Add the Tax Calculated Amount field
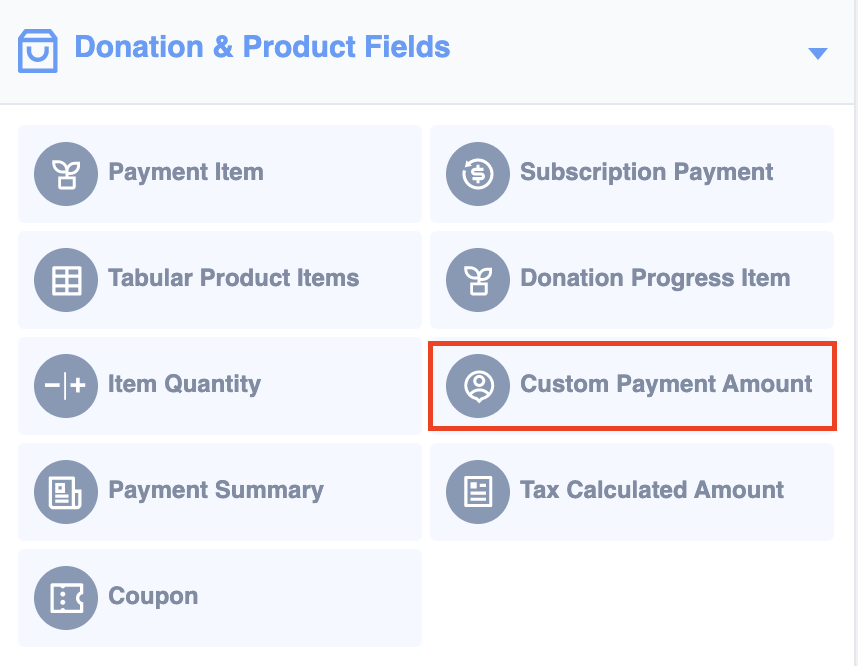 [632, 492]
